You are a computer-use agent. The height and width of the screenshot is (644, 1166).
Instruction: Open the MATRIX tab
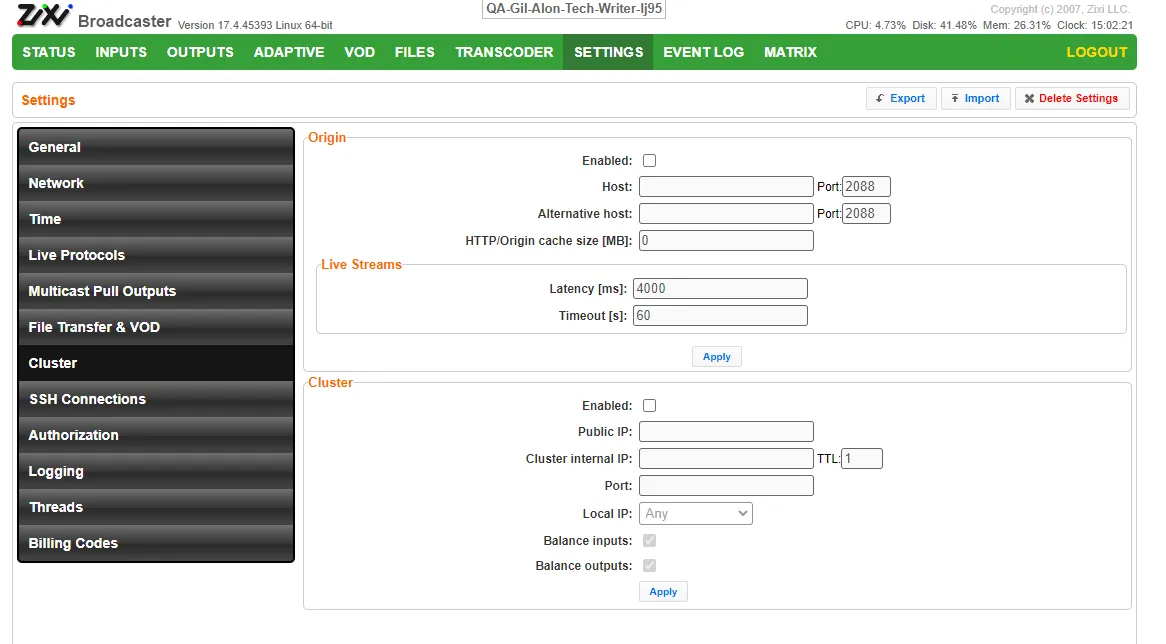tap(790, 52)
